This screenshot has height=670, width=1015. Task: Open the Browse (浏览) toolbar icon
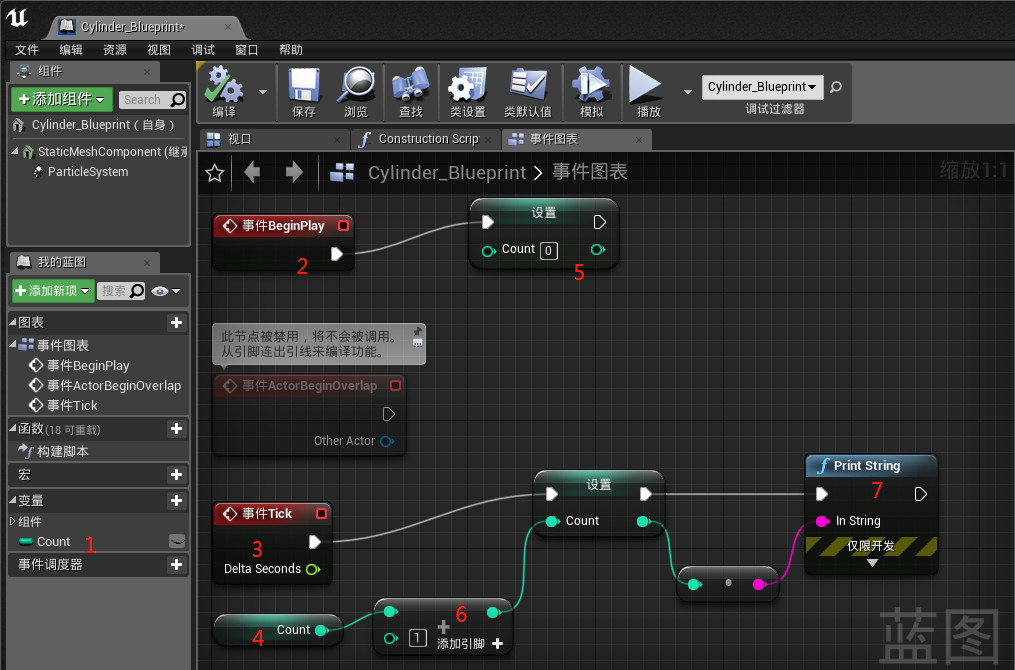(x=356, y=85)
